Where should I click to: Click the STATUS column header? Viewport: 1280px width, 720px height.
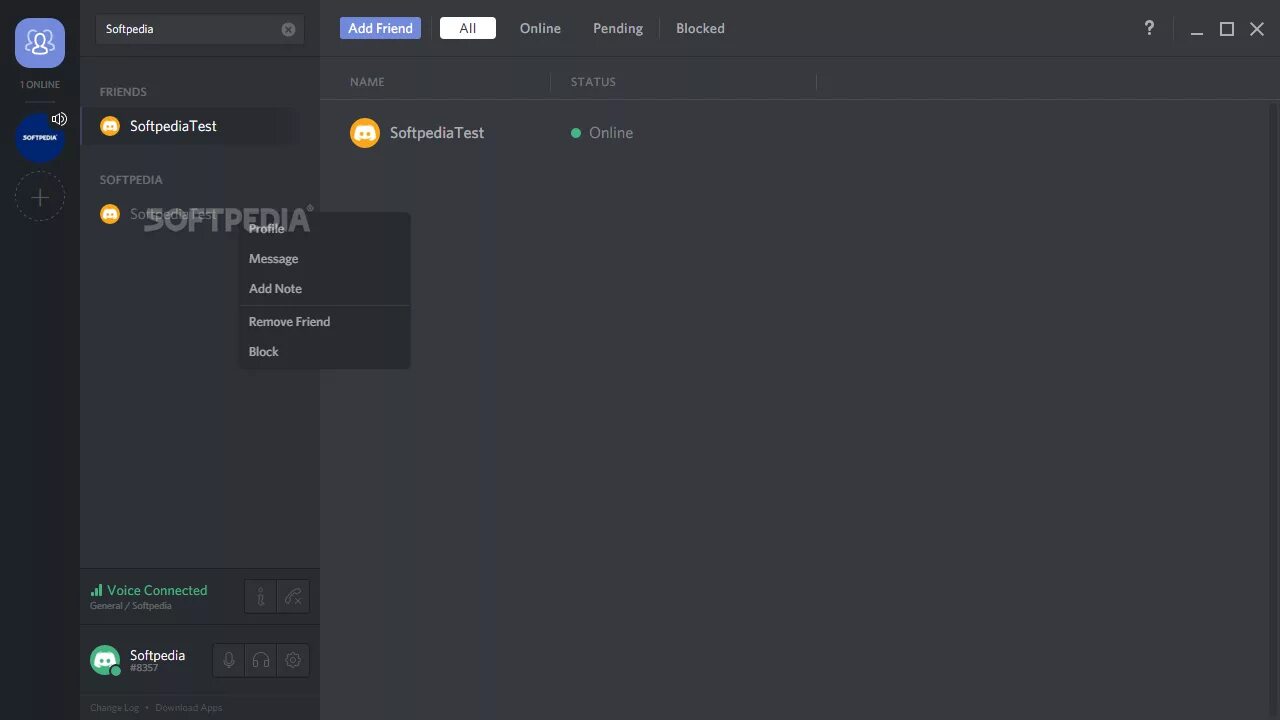593,82
